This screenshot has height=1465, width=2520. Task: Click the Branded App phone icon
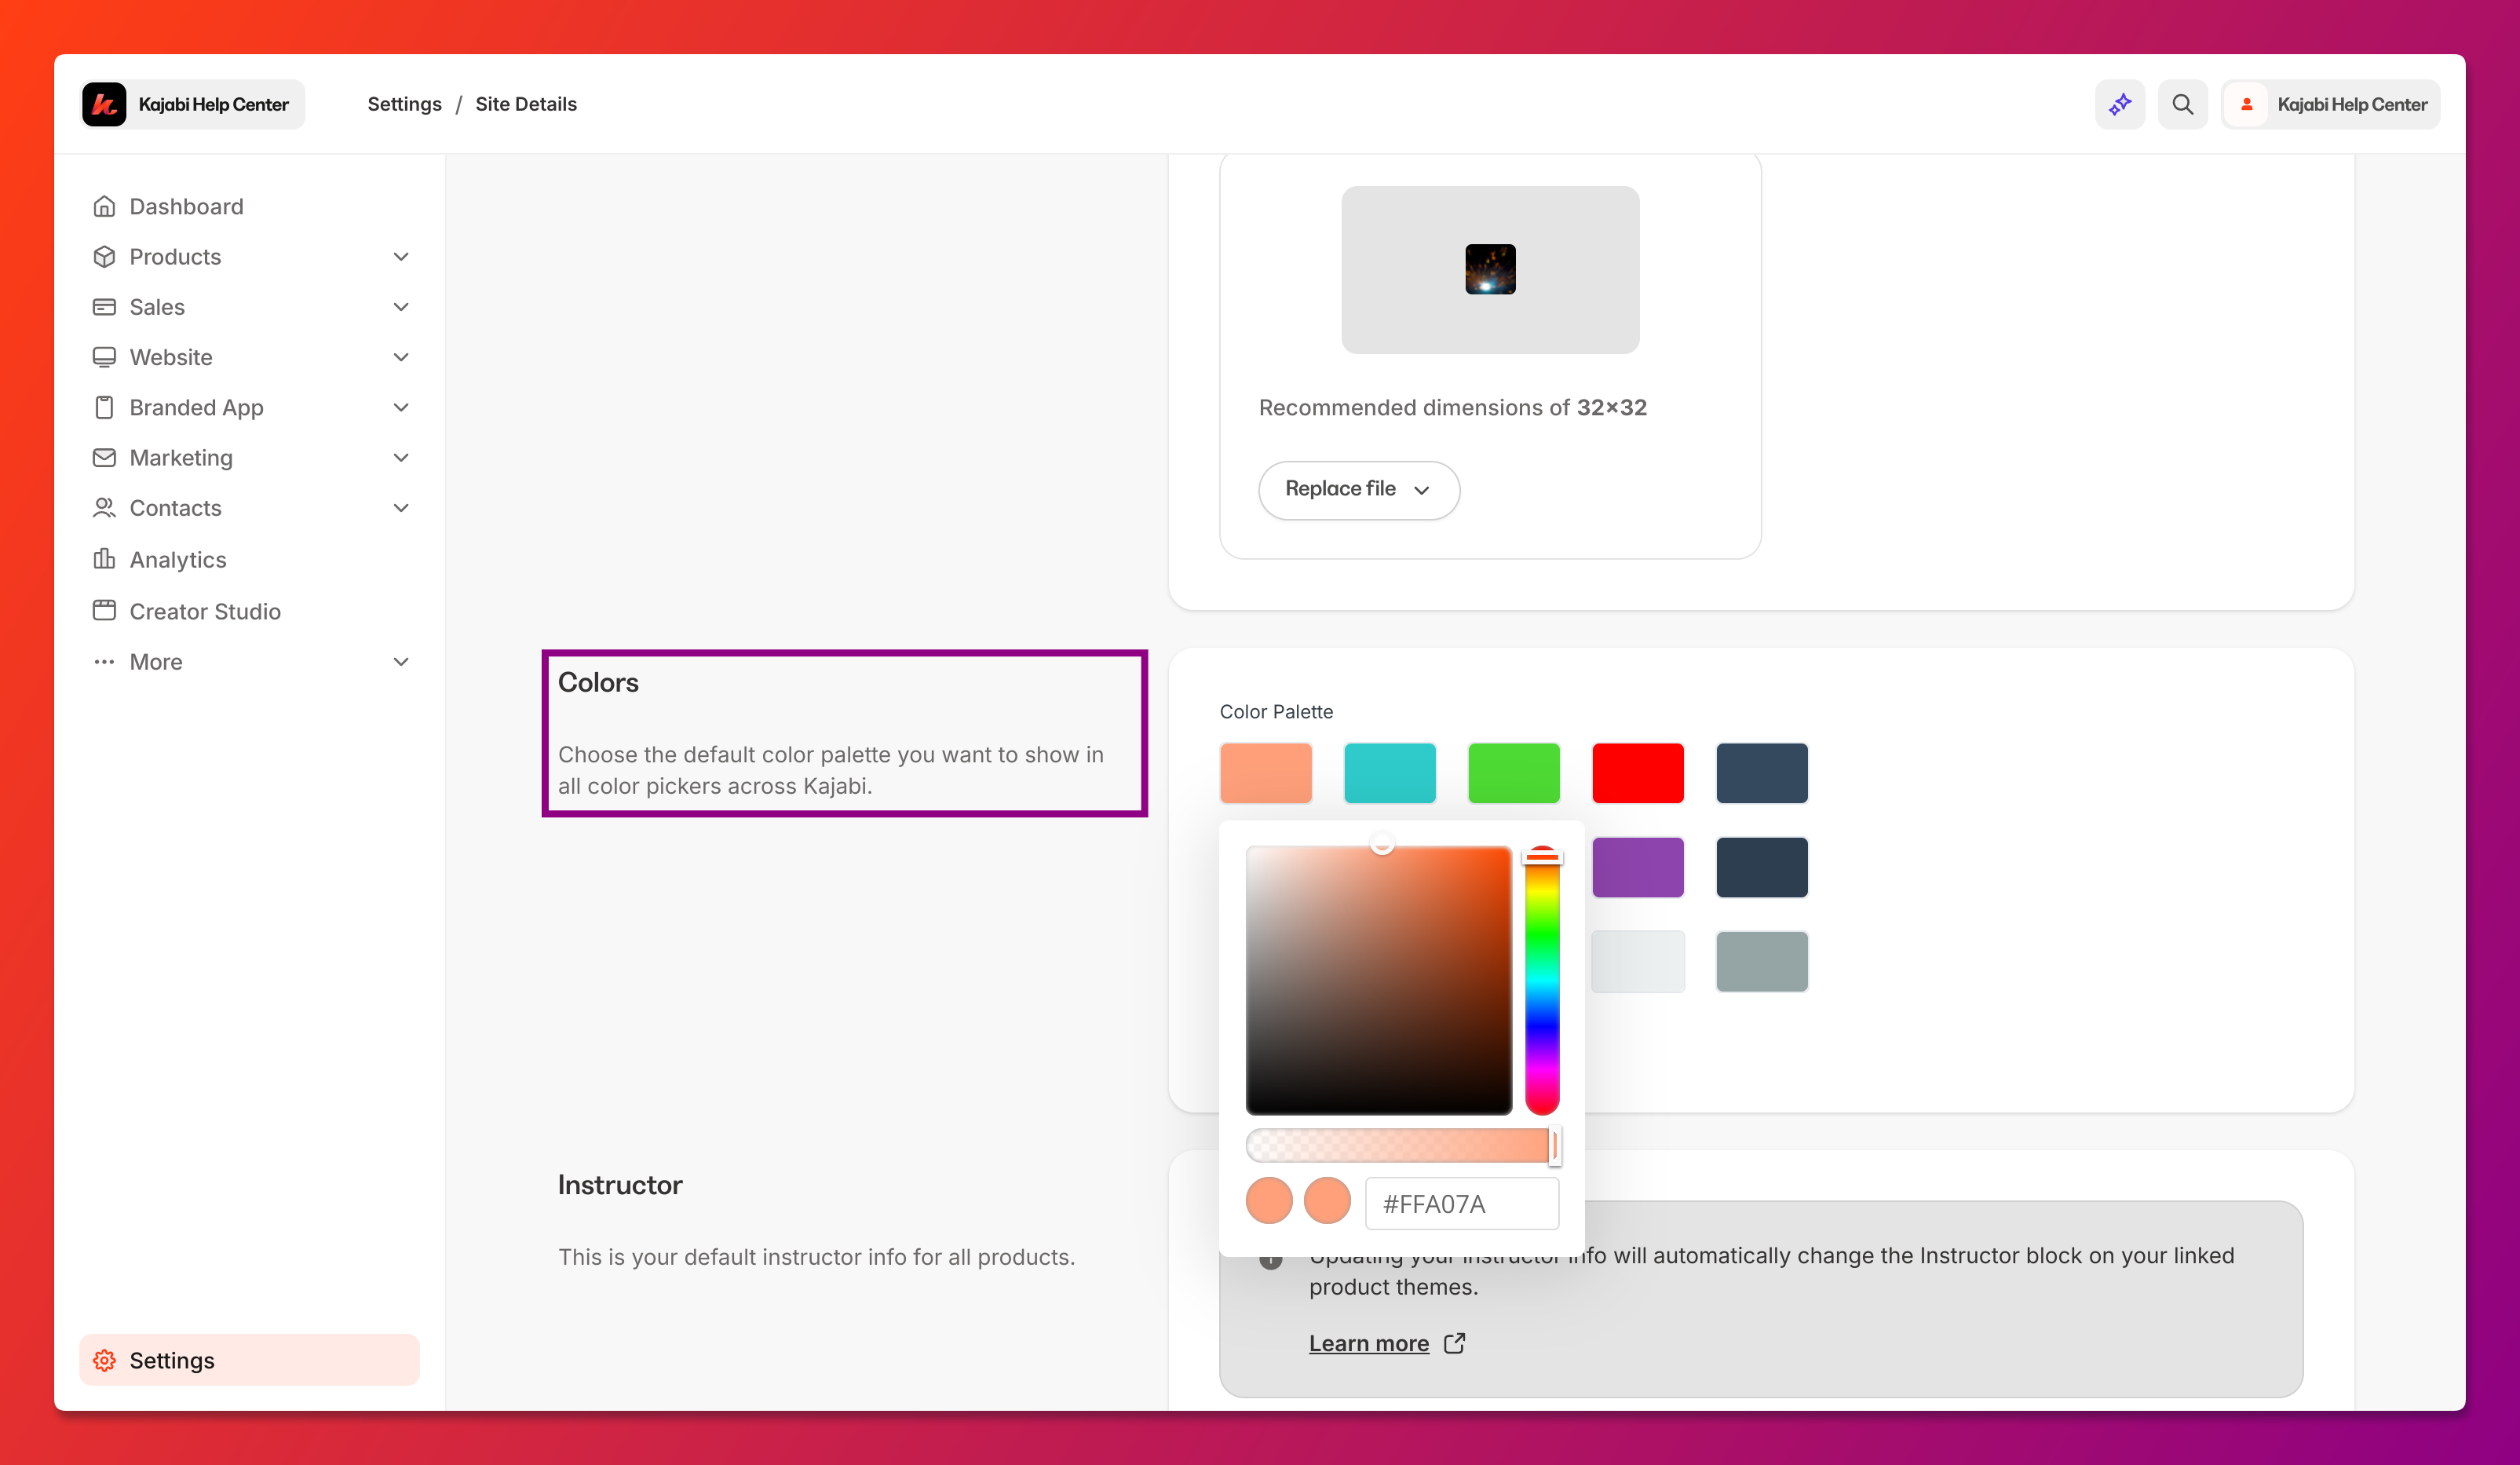point(104,407)
